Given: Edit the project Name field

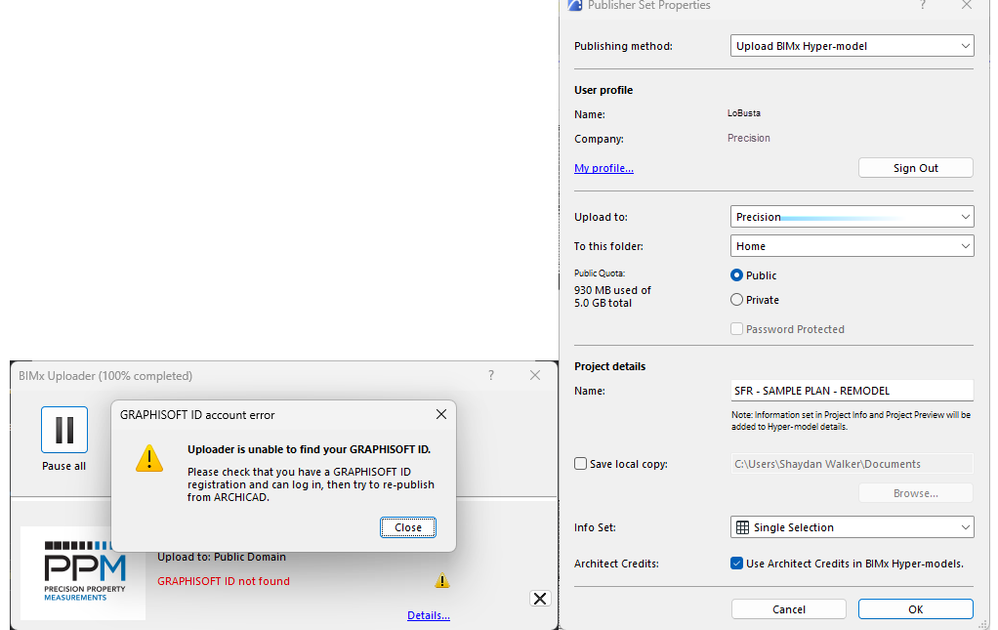Looking at the screenshot, I should [x=852, y=391].
